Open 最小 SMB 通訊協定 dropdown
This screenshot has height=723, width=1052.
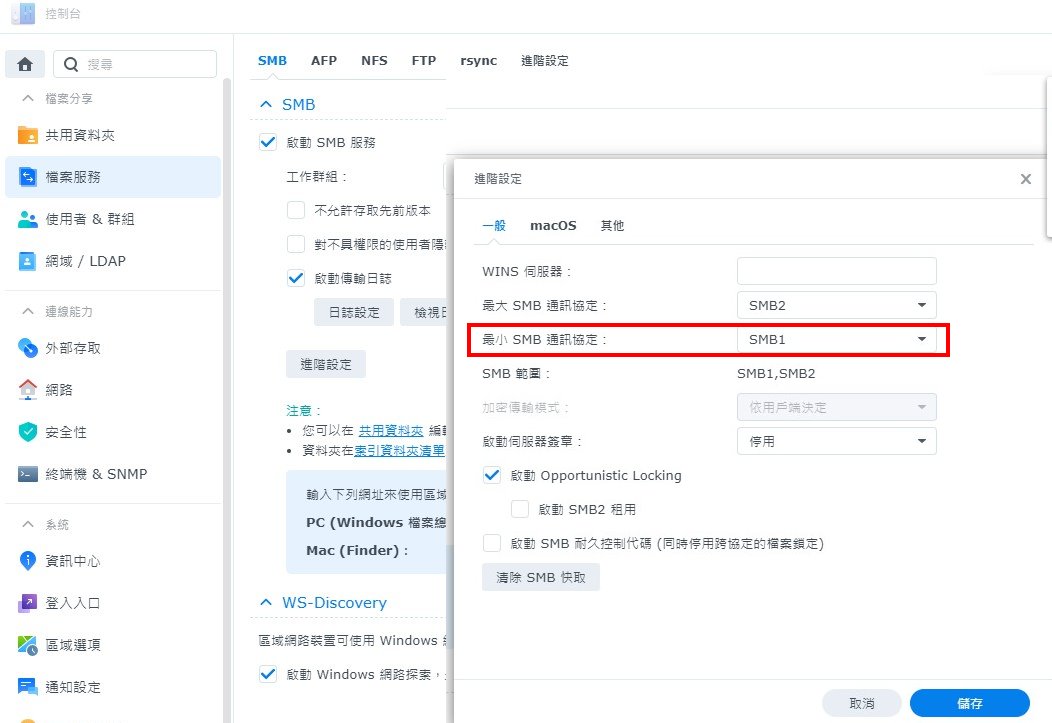836,339
